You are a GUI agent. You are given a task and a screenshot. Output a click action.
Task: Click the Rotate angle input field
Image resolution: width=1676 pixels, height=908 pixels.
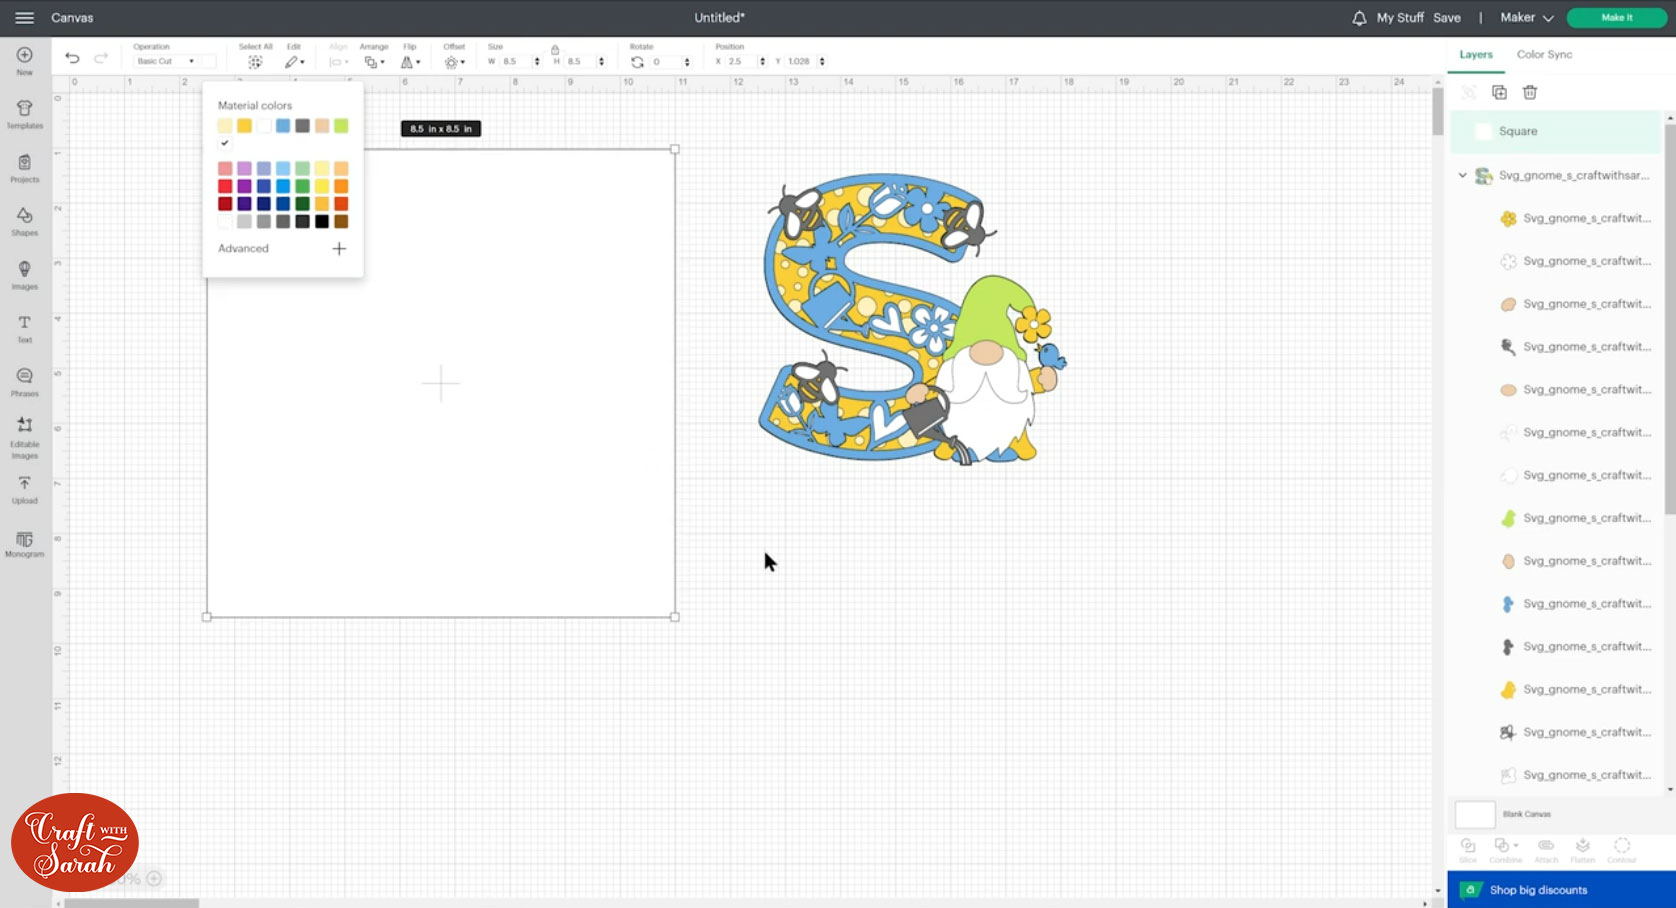pos(665,62)
